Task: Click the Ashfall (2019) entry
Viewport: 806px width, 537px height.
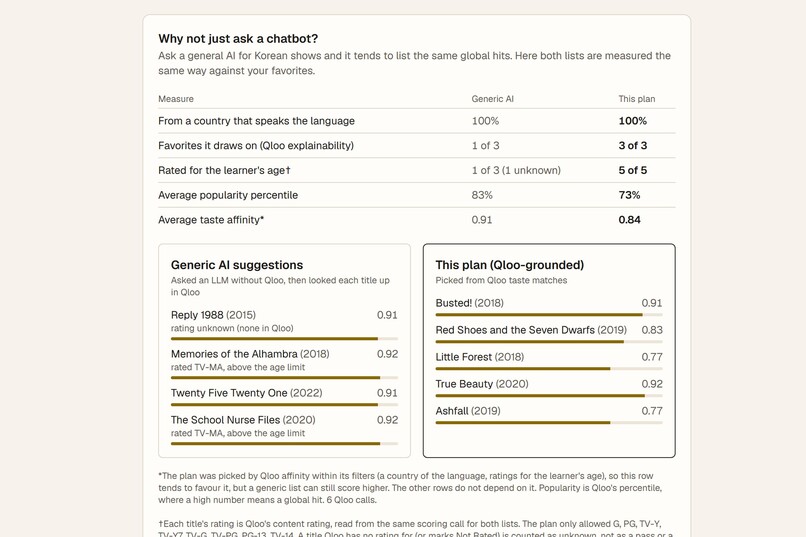Action: (x=468, y=411)
